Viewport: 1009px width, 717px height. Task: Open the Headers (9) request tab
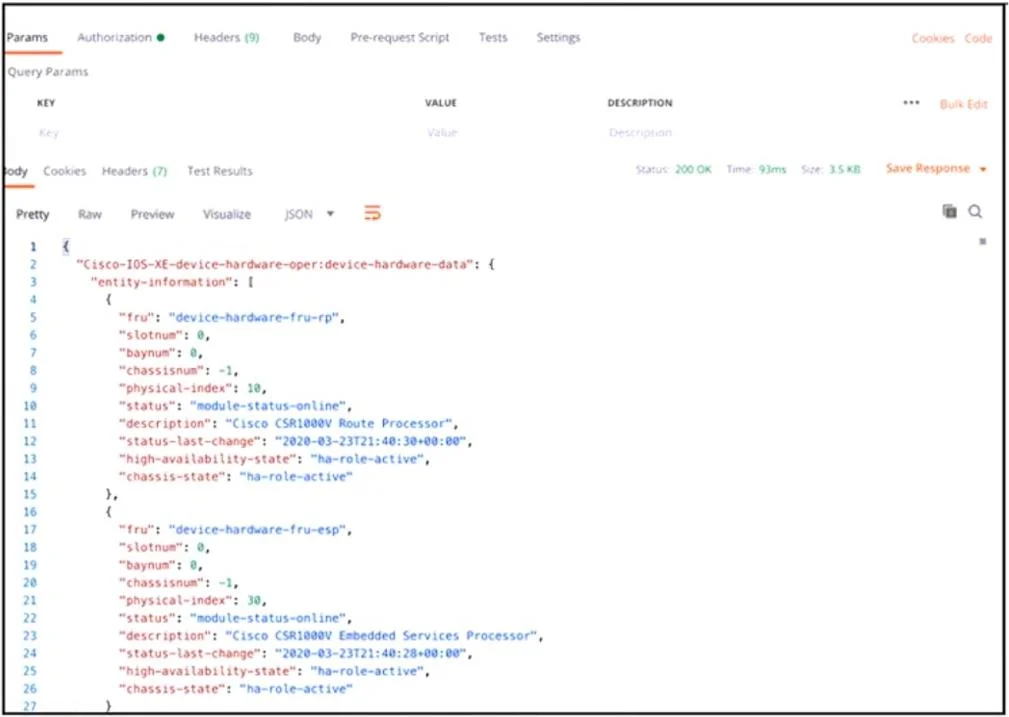tap(227, 37)
